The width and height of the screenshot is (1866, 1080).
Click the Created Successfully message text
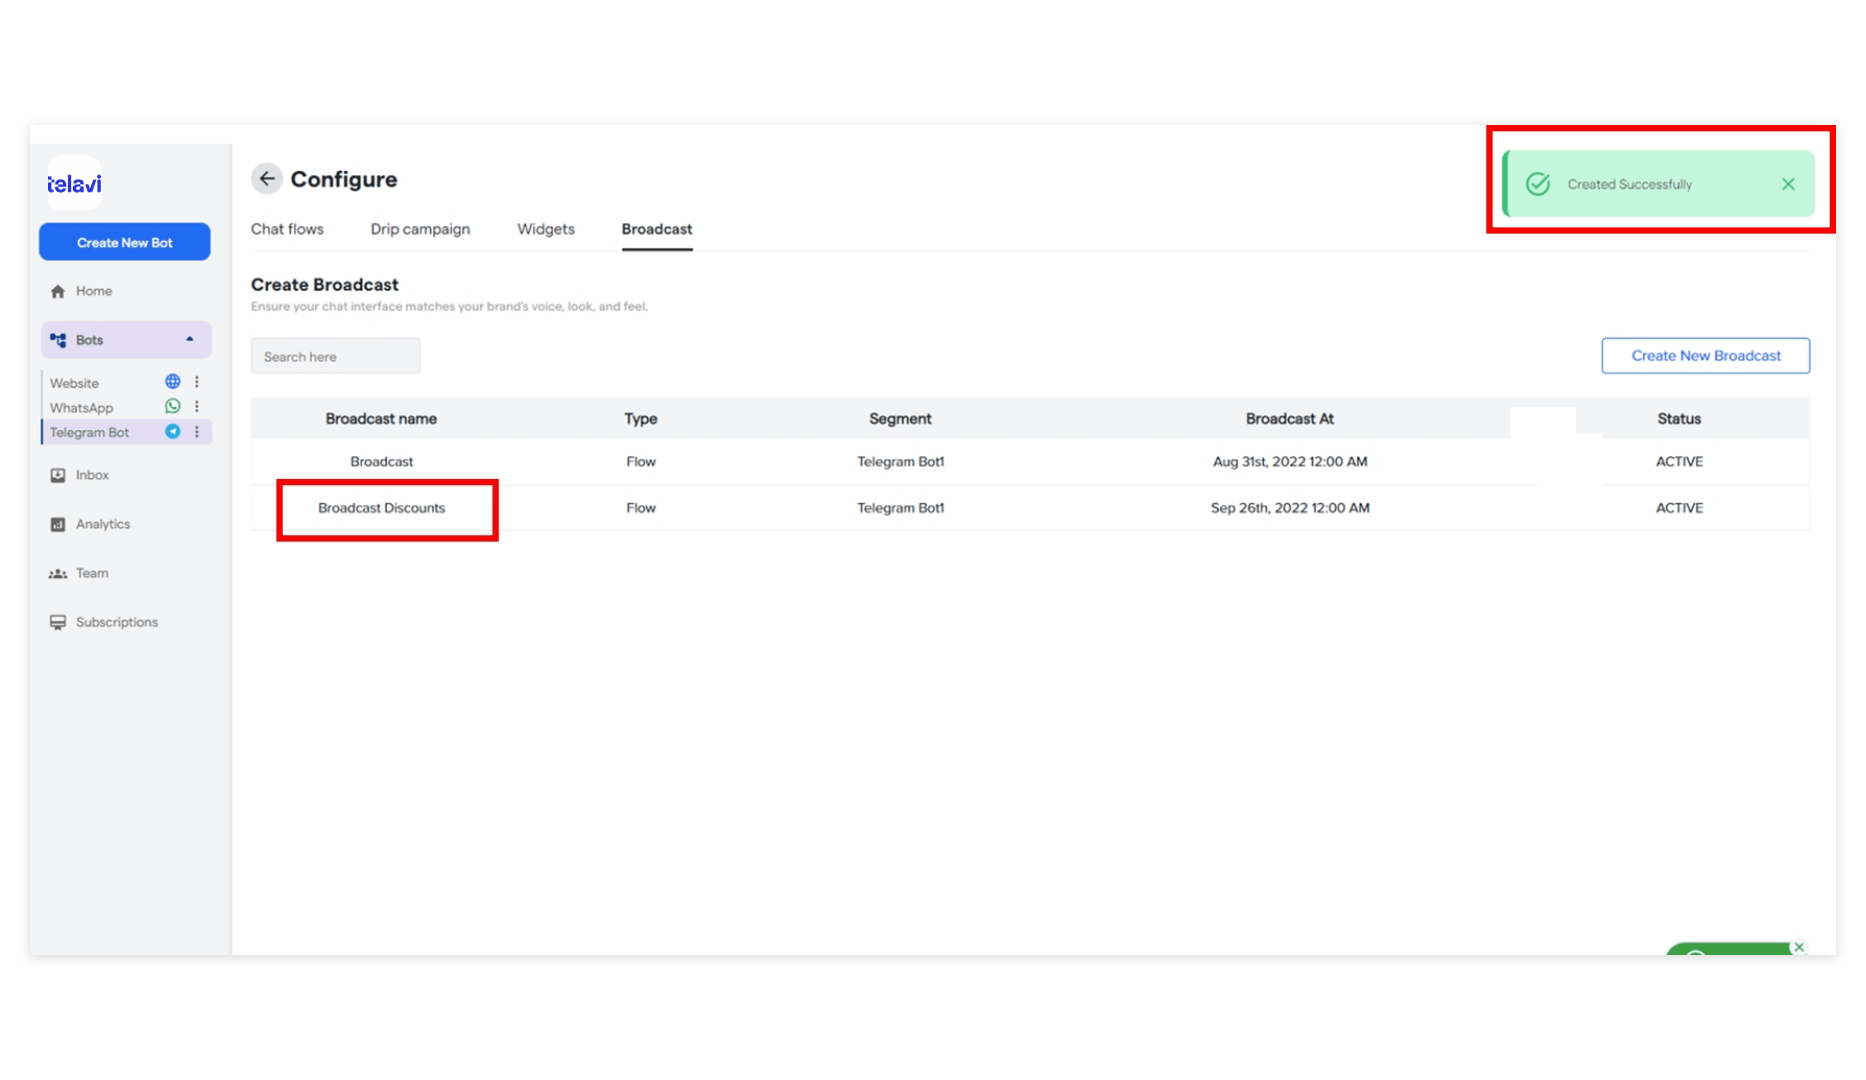click(x=1630, y=184)
